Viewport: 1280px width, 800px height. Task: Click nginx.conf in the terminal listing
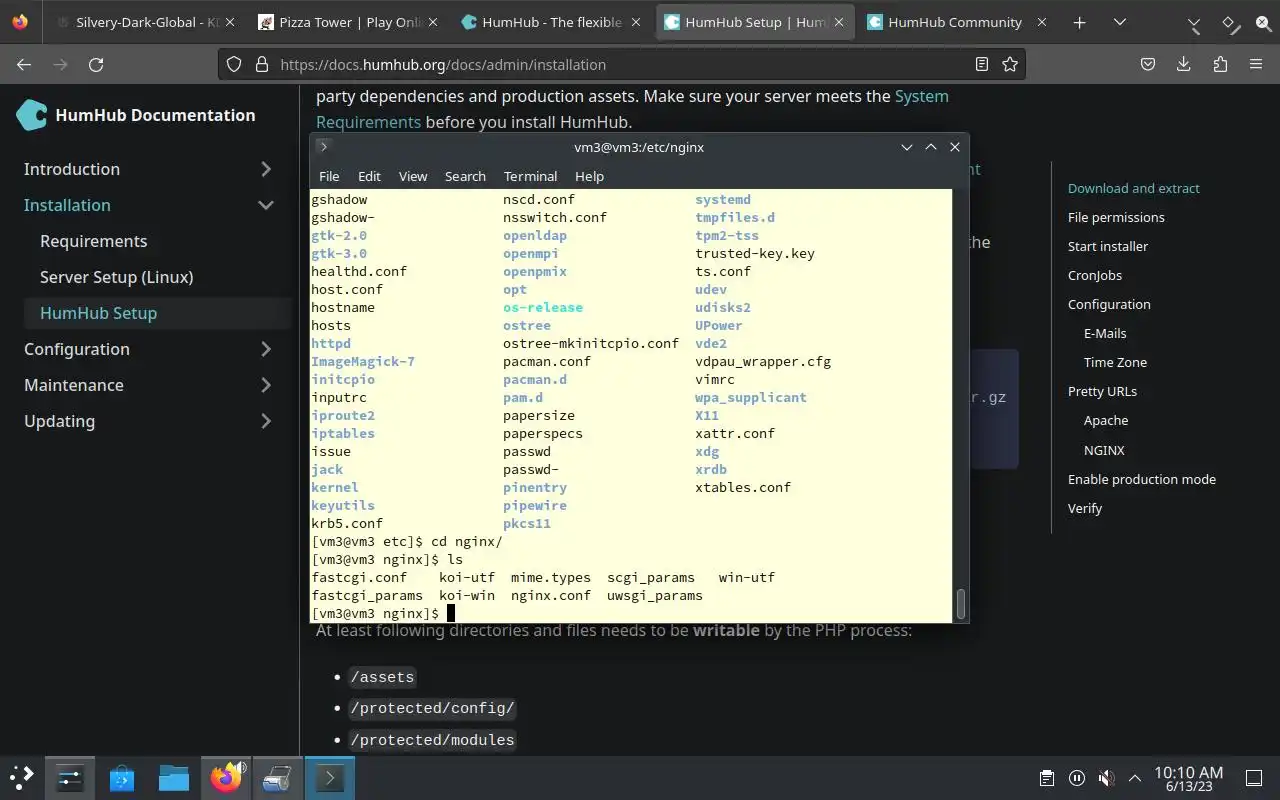(x=551, y=595)
